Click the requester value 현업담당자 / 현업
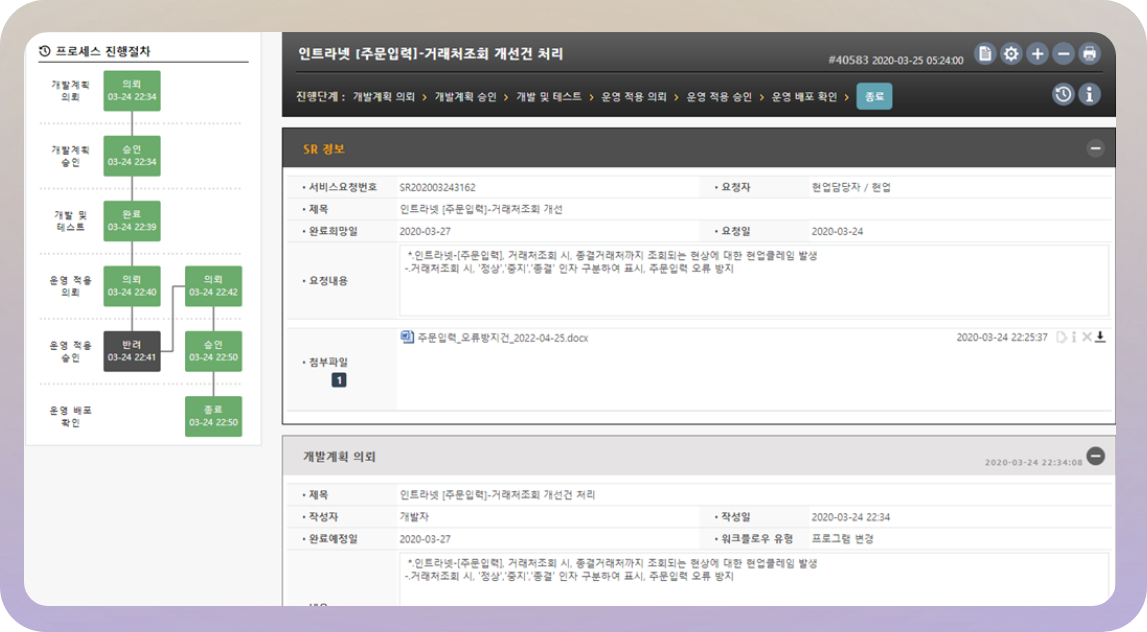 tap(851, 187)
